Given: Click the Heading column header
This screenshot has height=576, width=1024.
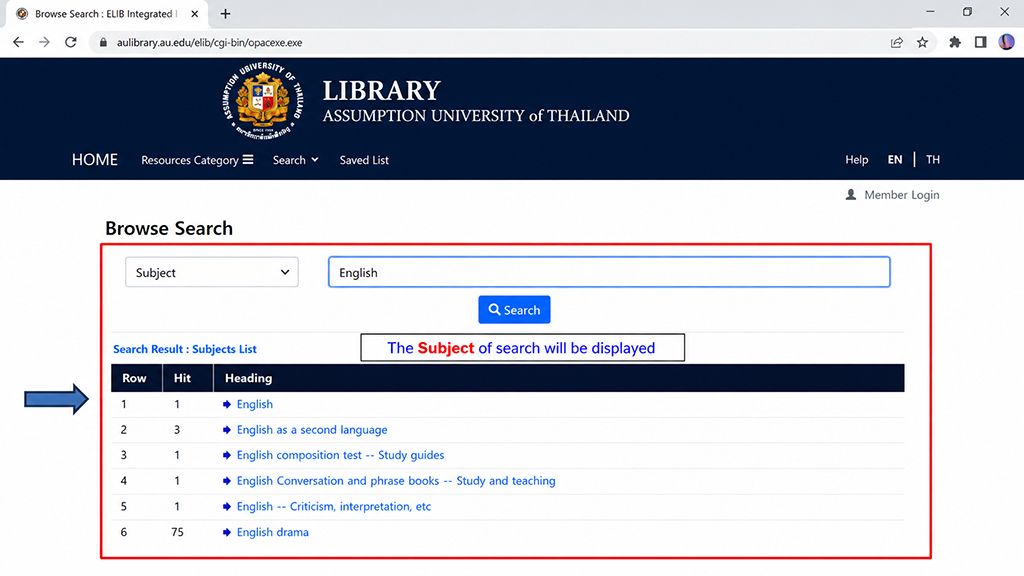Looking at the screenshot, I should point(248,378).
